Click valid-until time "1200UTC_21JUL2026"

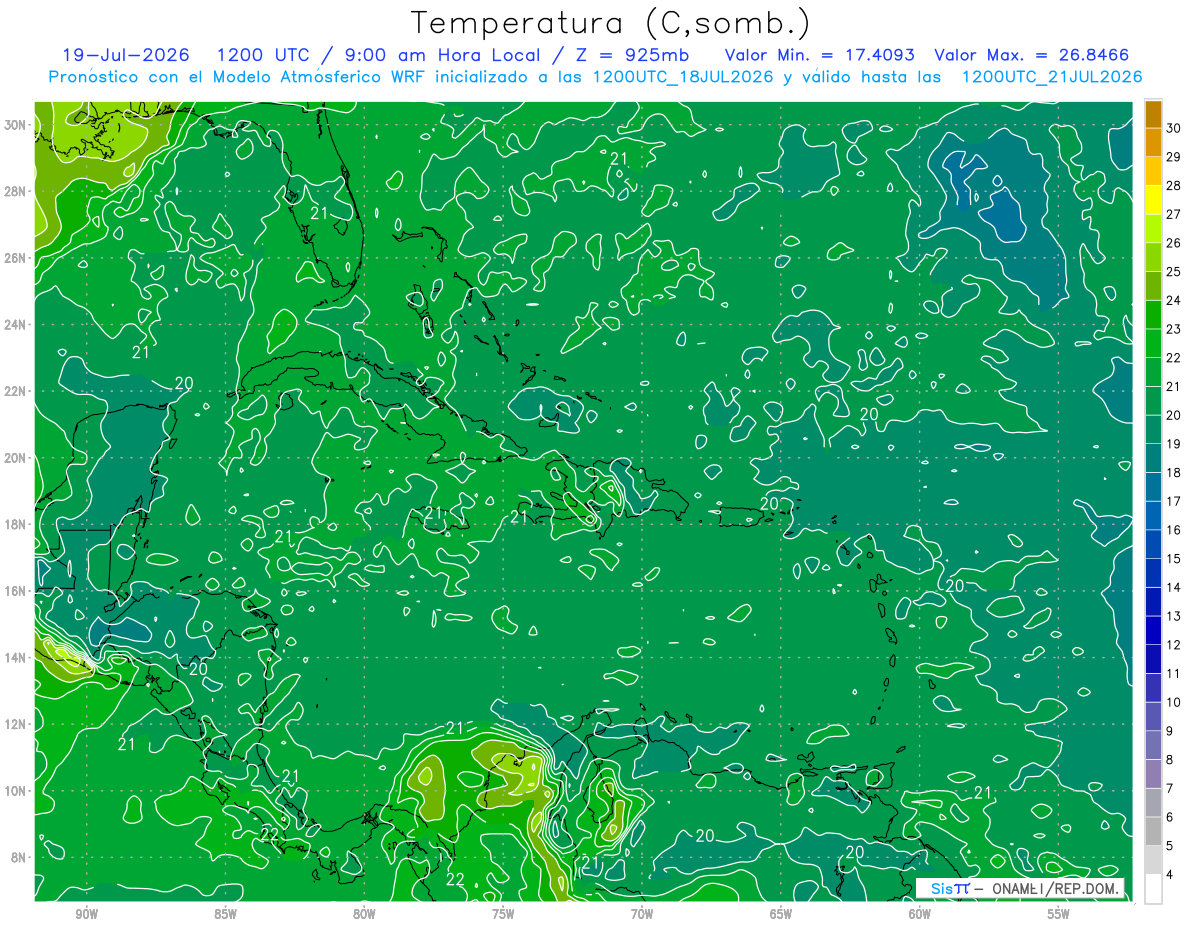[1051, 77]
